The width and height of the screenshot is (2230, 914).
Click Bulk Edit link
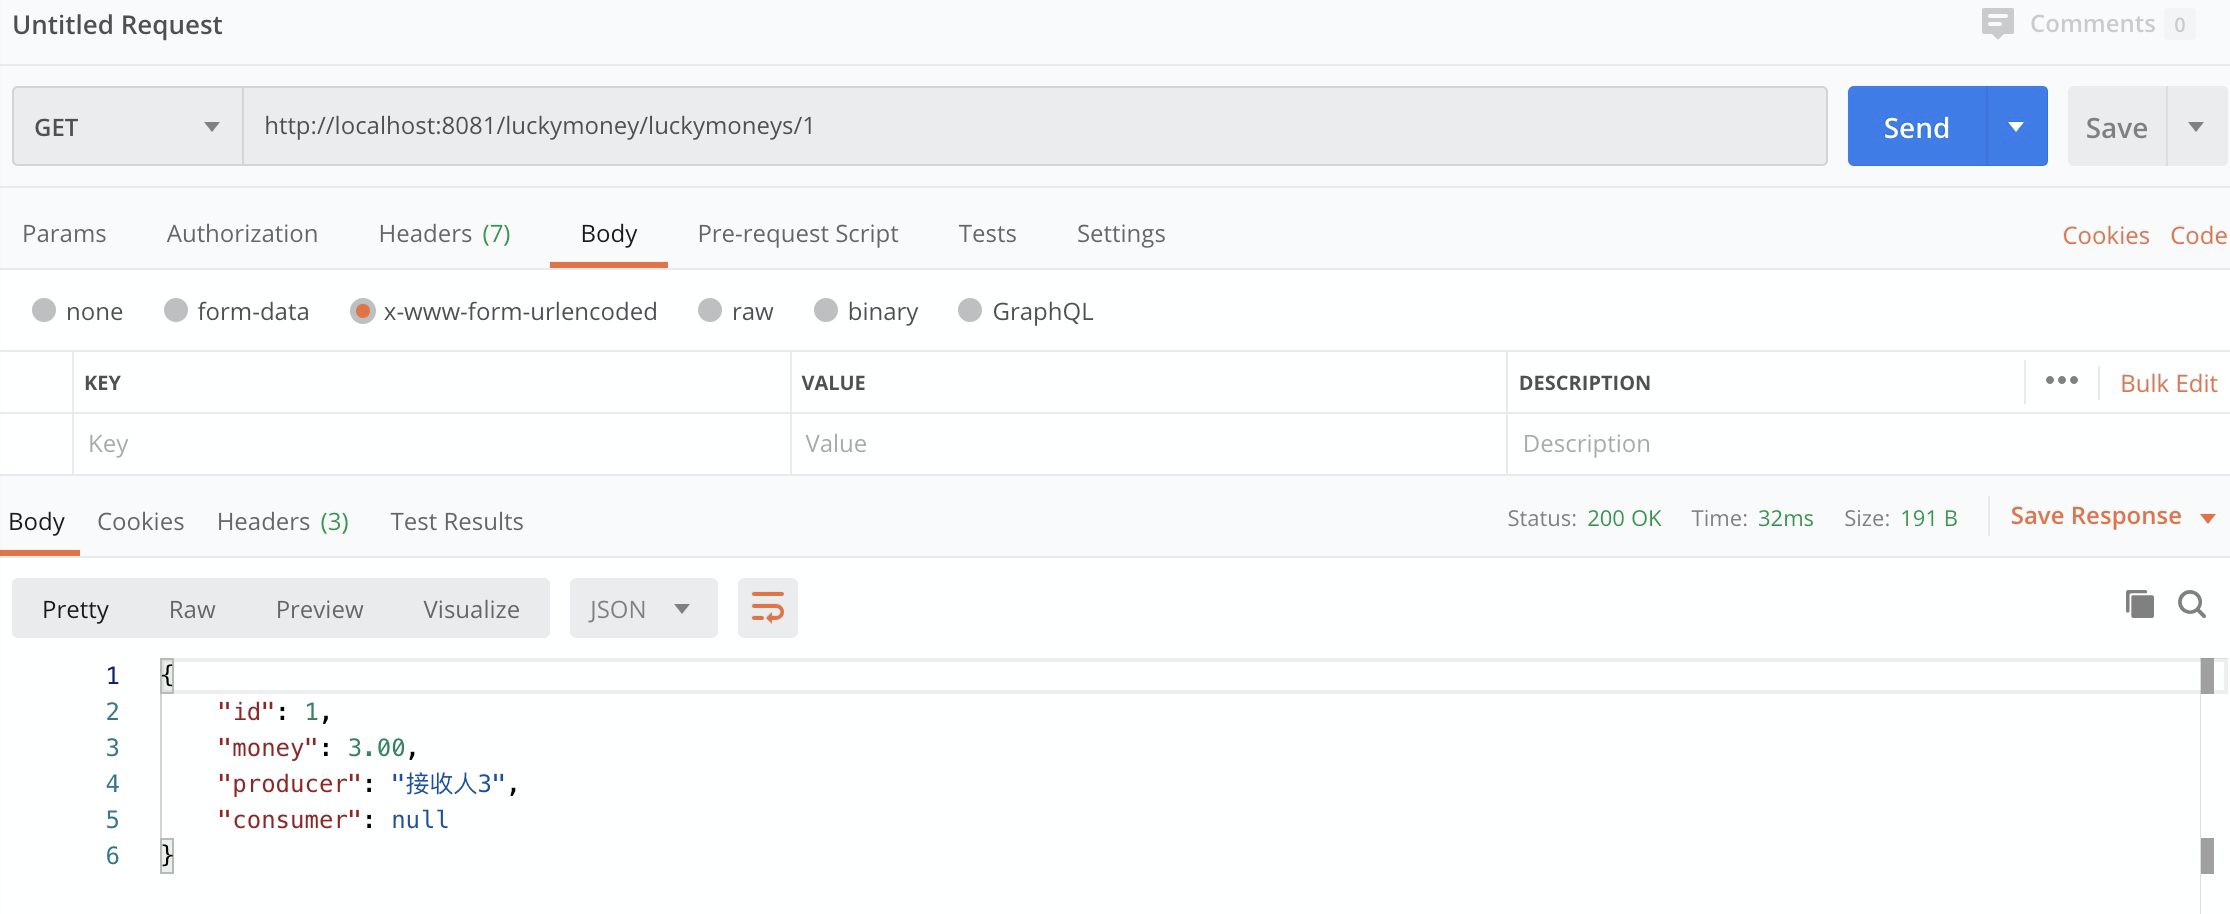(x=2168, y=383)
